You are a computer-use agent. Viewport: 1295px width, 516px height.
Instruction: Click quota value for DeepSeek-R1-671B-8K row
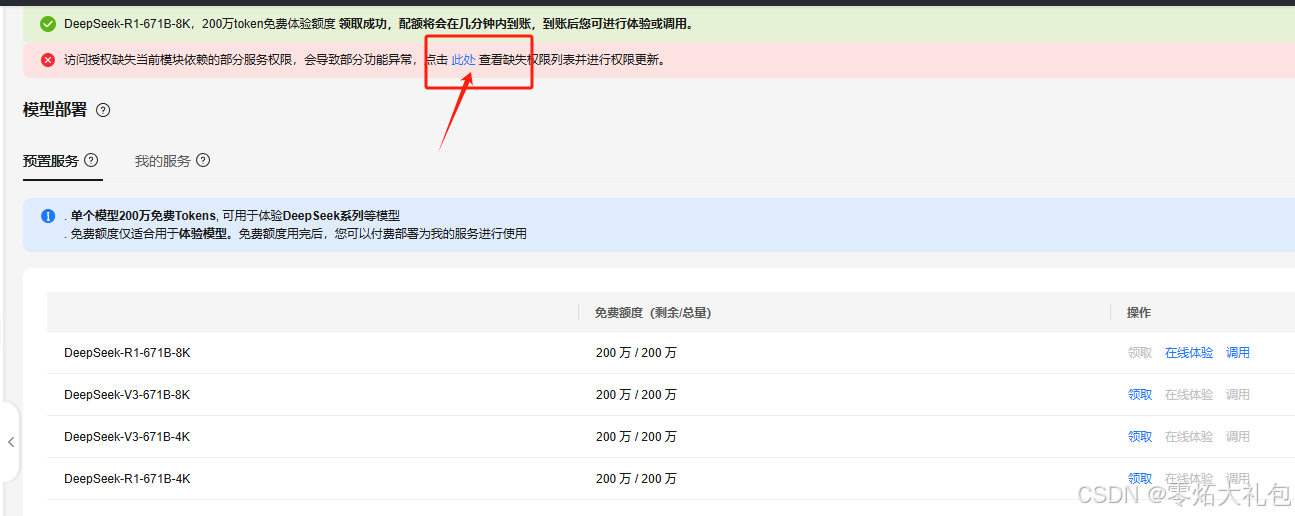tap(636, 353)
